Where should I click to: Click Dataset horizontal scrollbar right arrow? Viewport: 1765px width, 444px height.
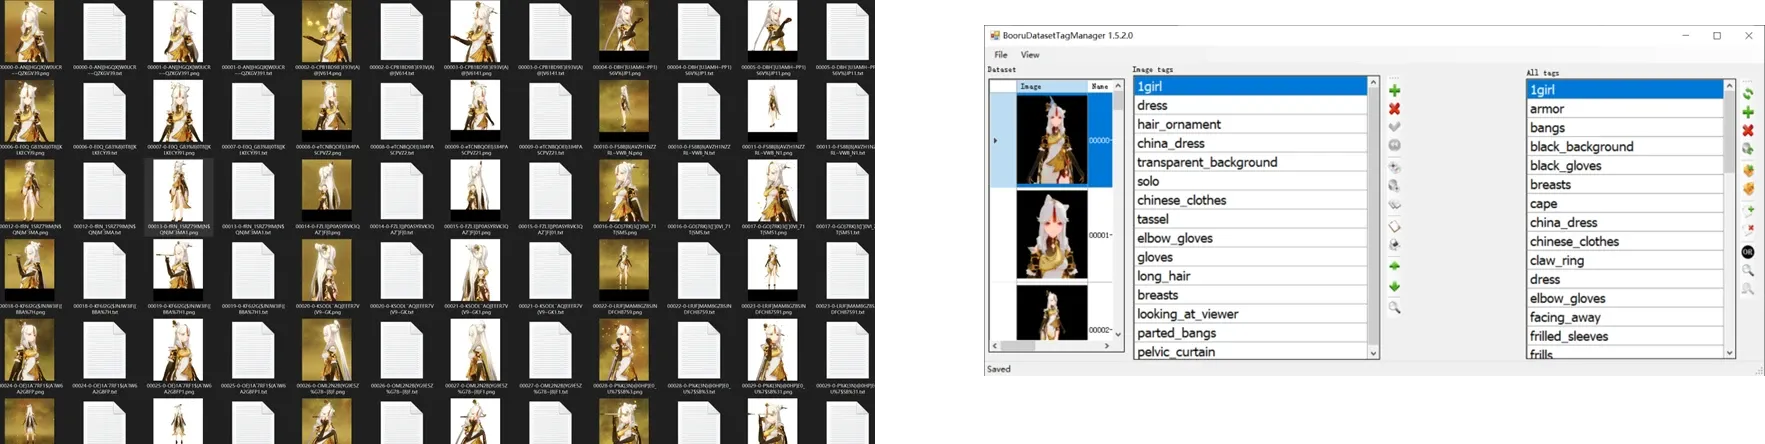(1107, 346)
